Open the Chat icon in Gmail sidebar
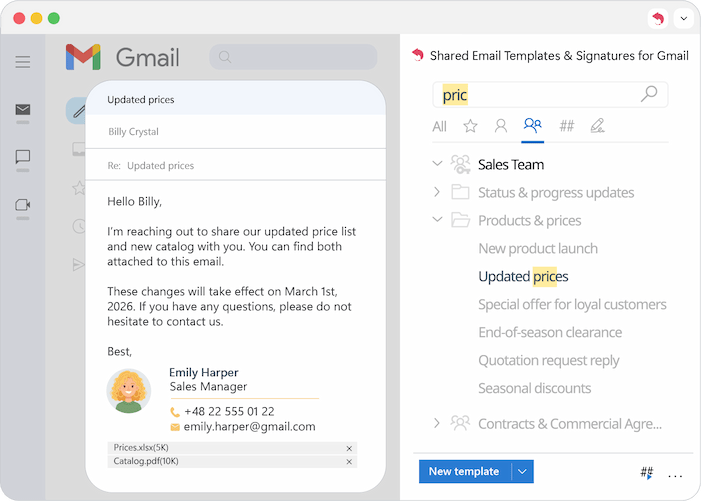Viewport: 701px width, 501px height. tap(23, 156)
